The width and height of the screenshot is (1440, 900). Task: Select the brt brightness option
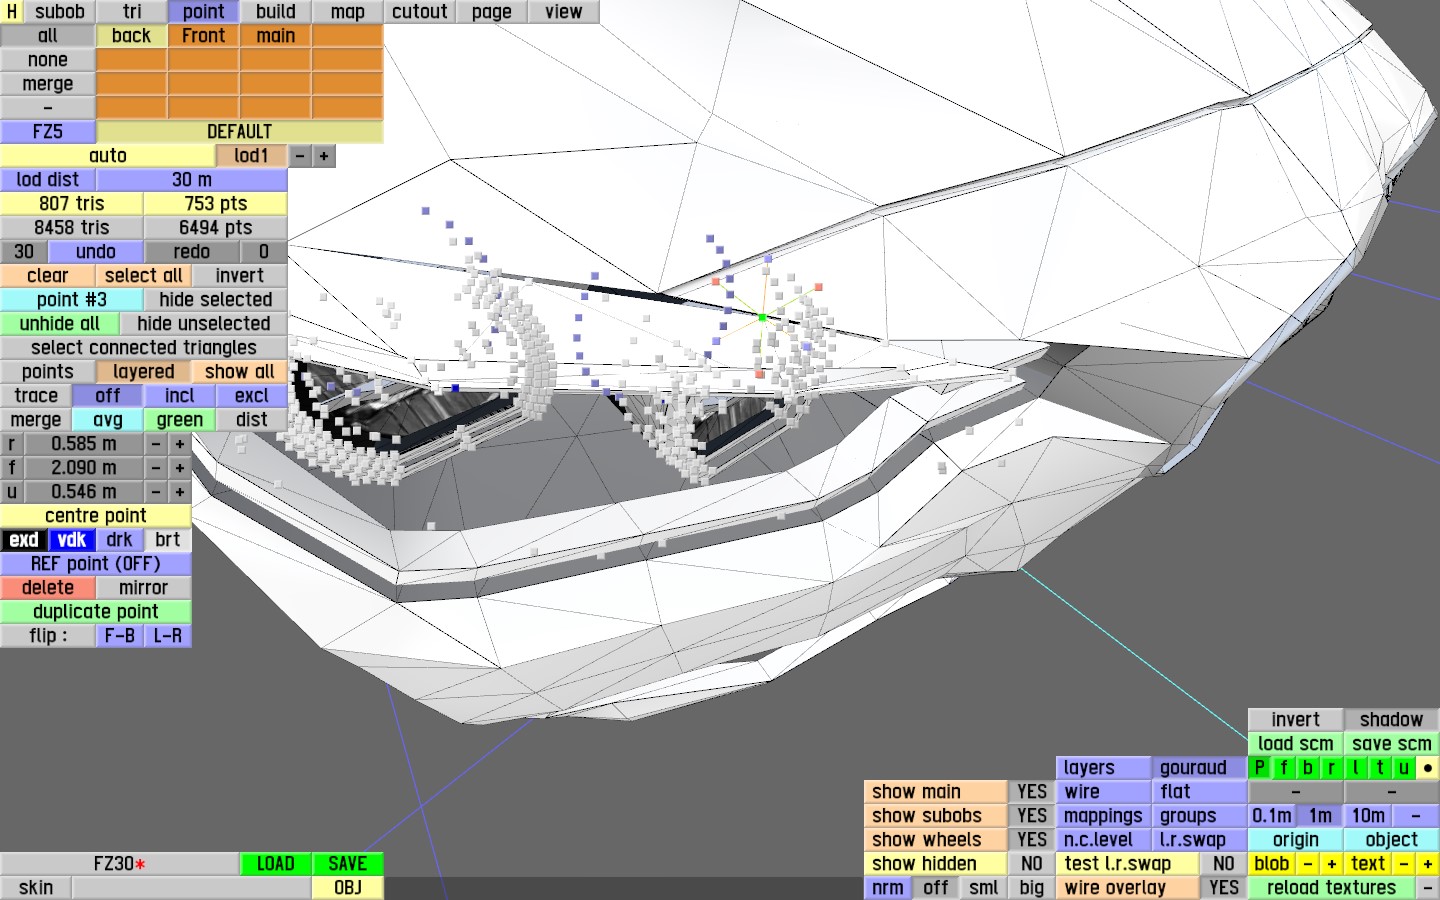coord(168,540)
